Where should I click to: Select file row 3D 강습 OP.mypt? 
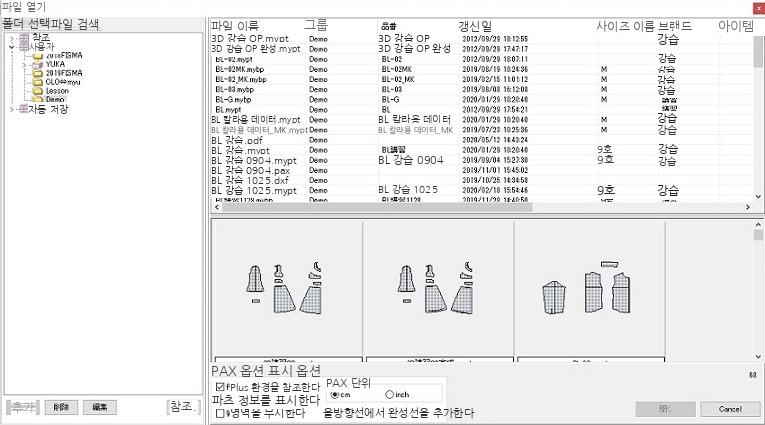click(x=482, y=39)
